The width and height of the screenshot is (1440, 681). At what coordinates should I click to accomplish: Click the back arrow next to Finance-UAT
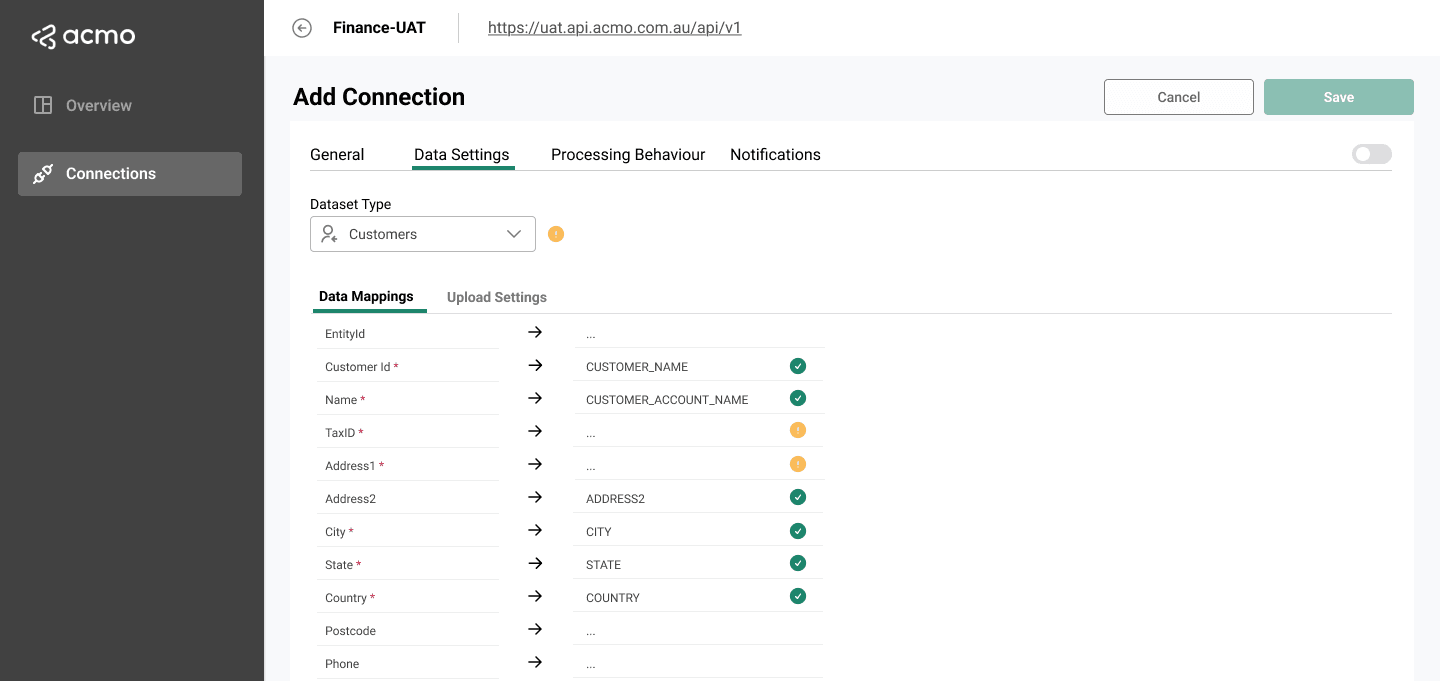point(302,28)
